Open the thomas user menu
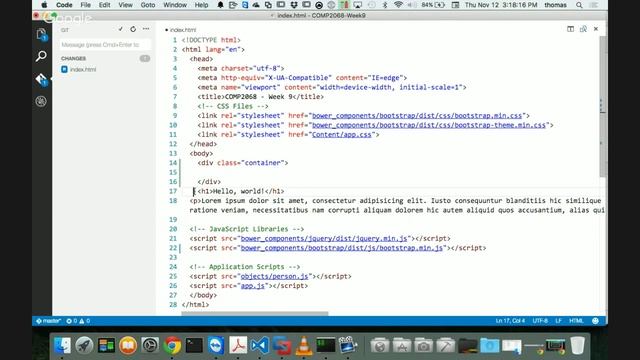The height and width of the screenshot is (360, 640). point(555,5)
